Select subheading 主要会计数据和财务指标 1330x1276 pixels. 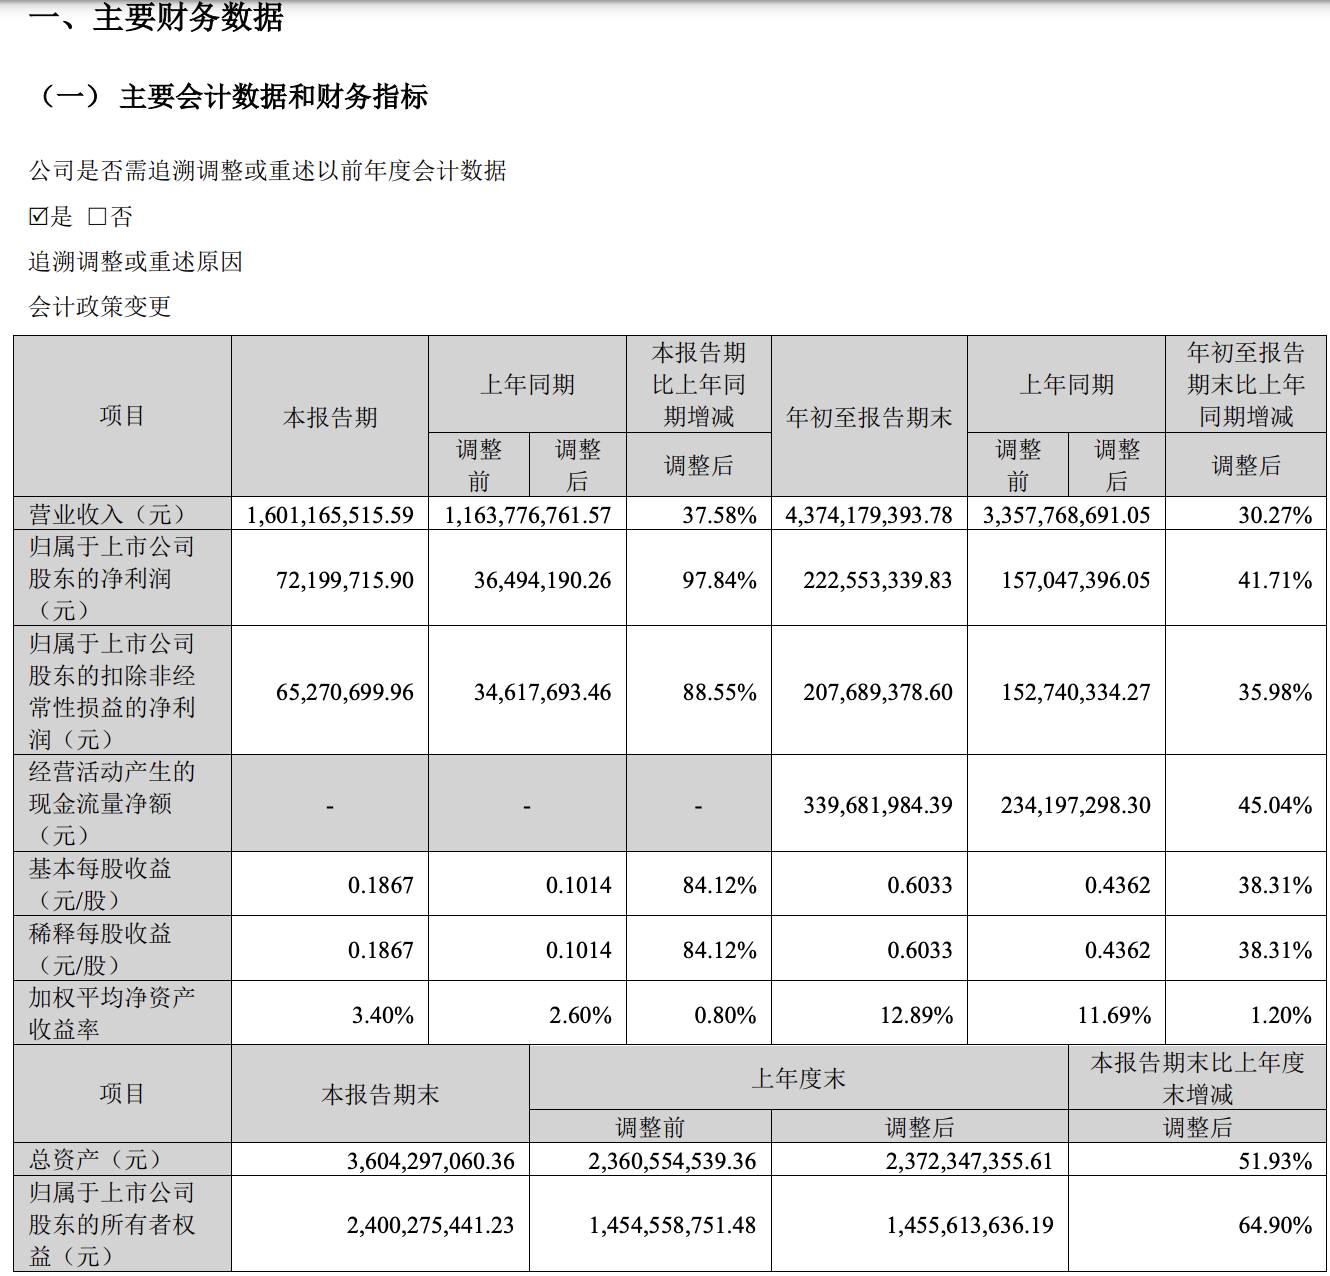click(274, 97)
